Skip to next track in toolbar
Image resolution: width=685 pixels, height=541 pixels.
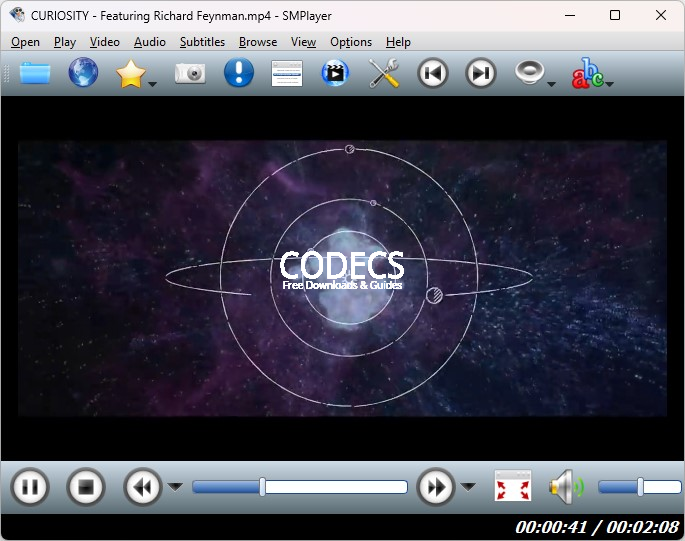481,73
